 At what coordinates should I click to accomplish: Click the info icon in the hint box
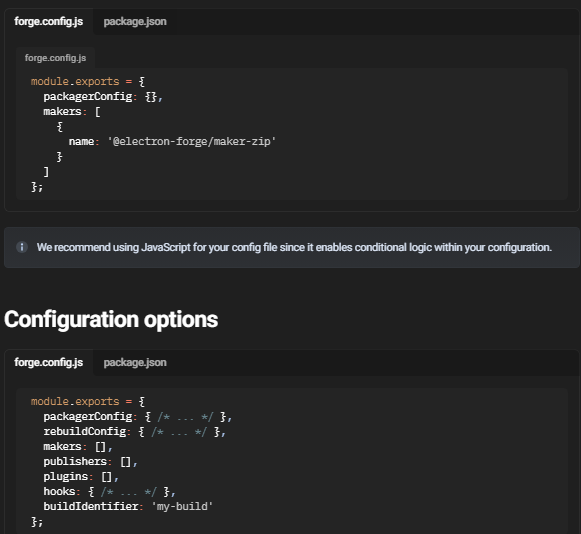coord(22,247)
